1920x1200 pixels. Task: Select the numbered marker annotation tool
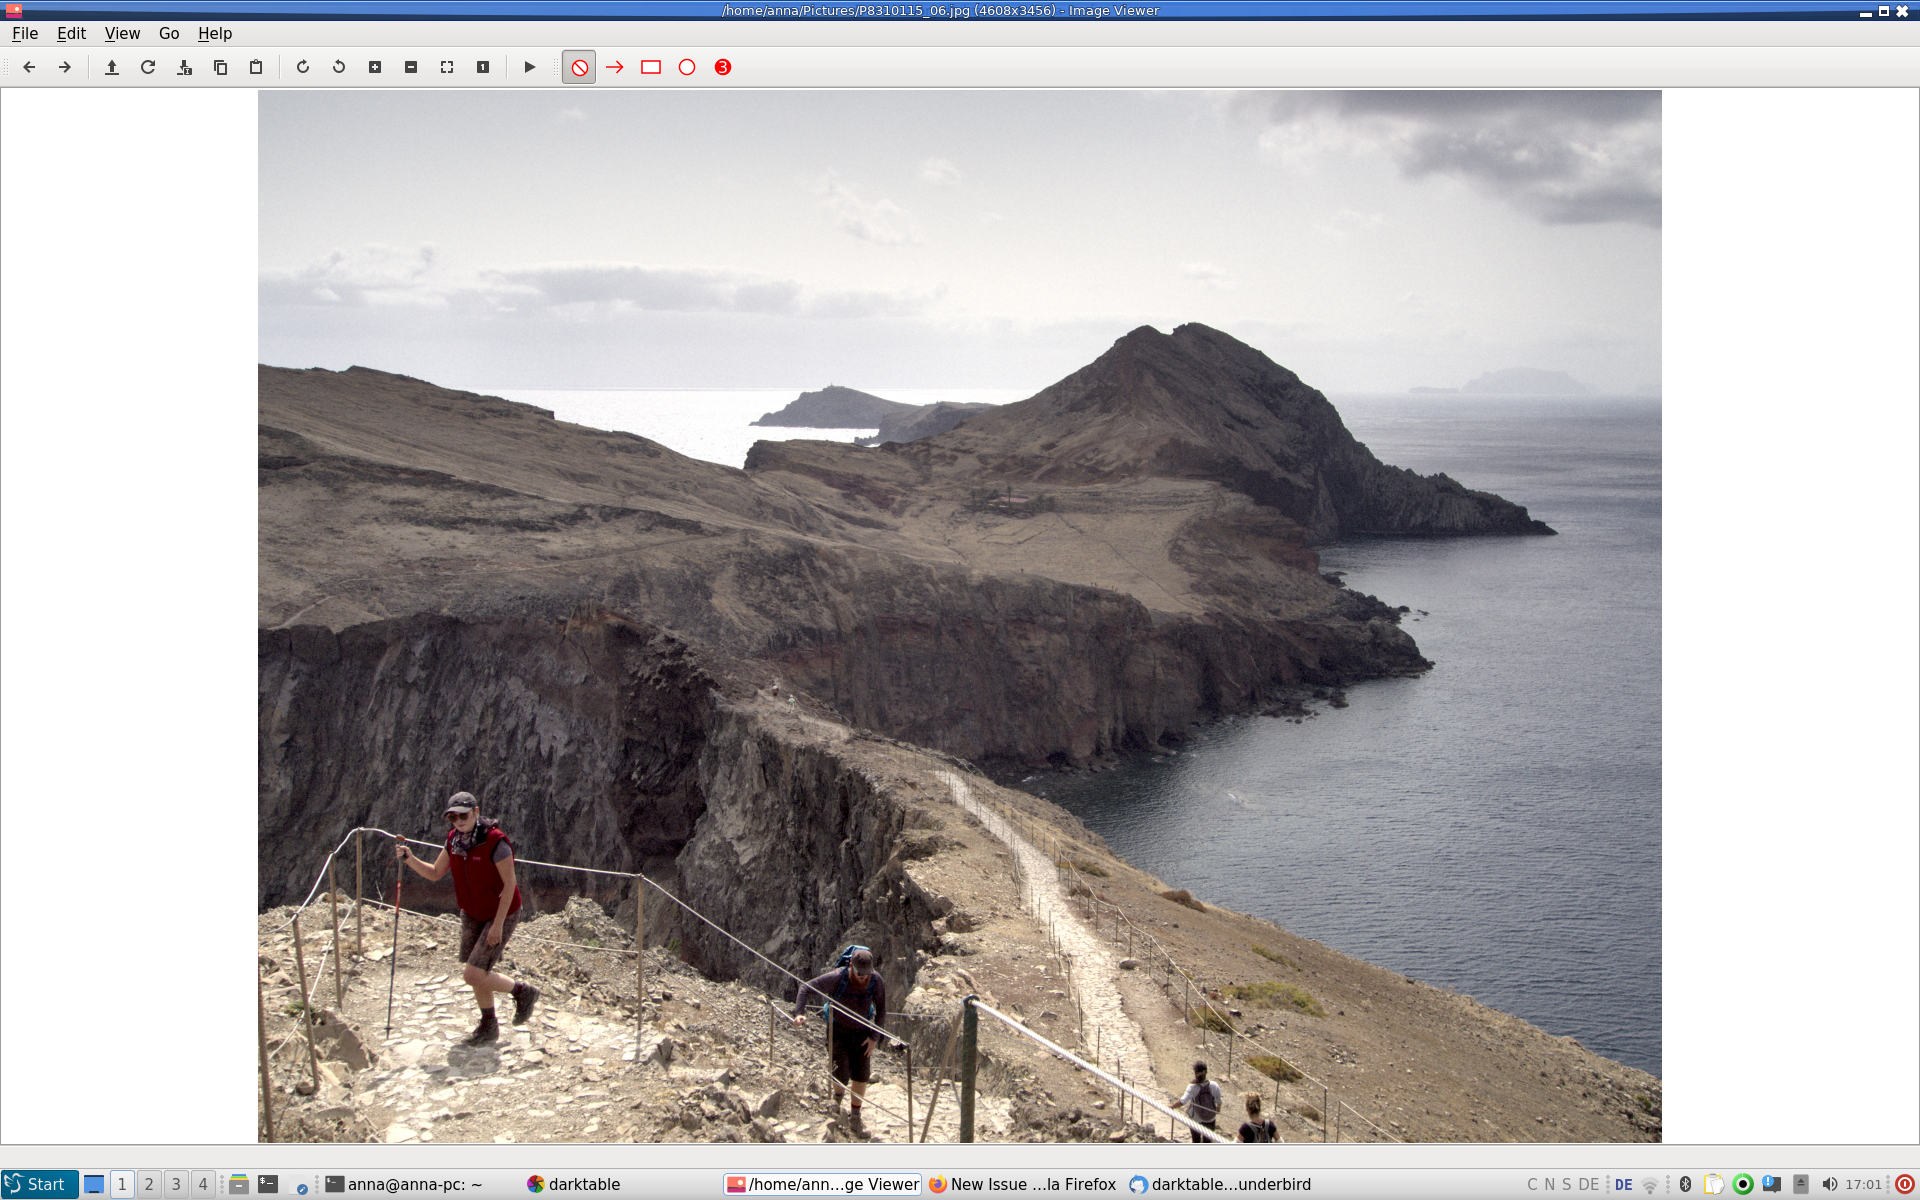pos(722,67)
